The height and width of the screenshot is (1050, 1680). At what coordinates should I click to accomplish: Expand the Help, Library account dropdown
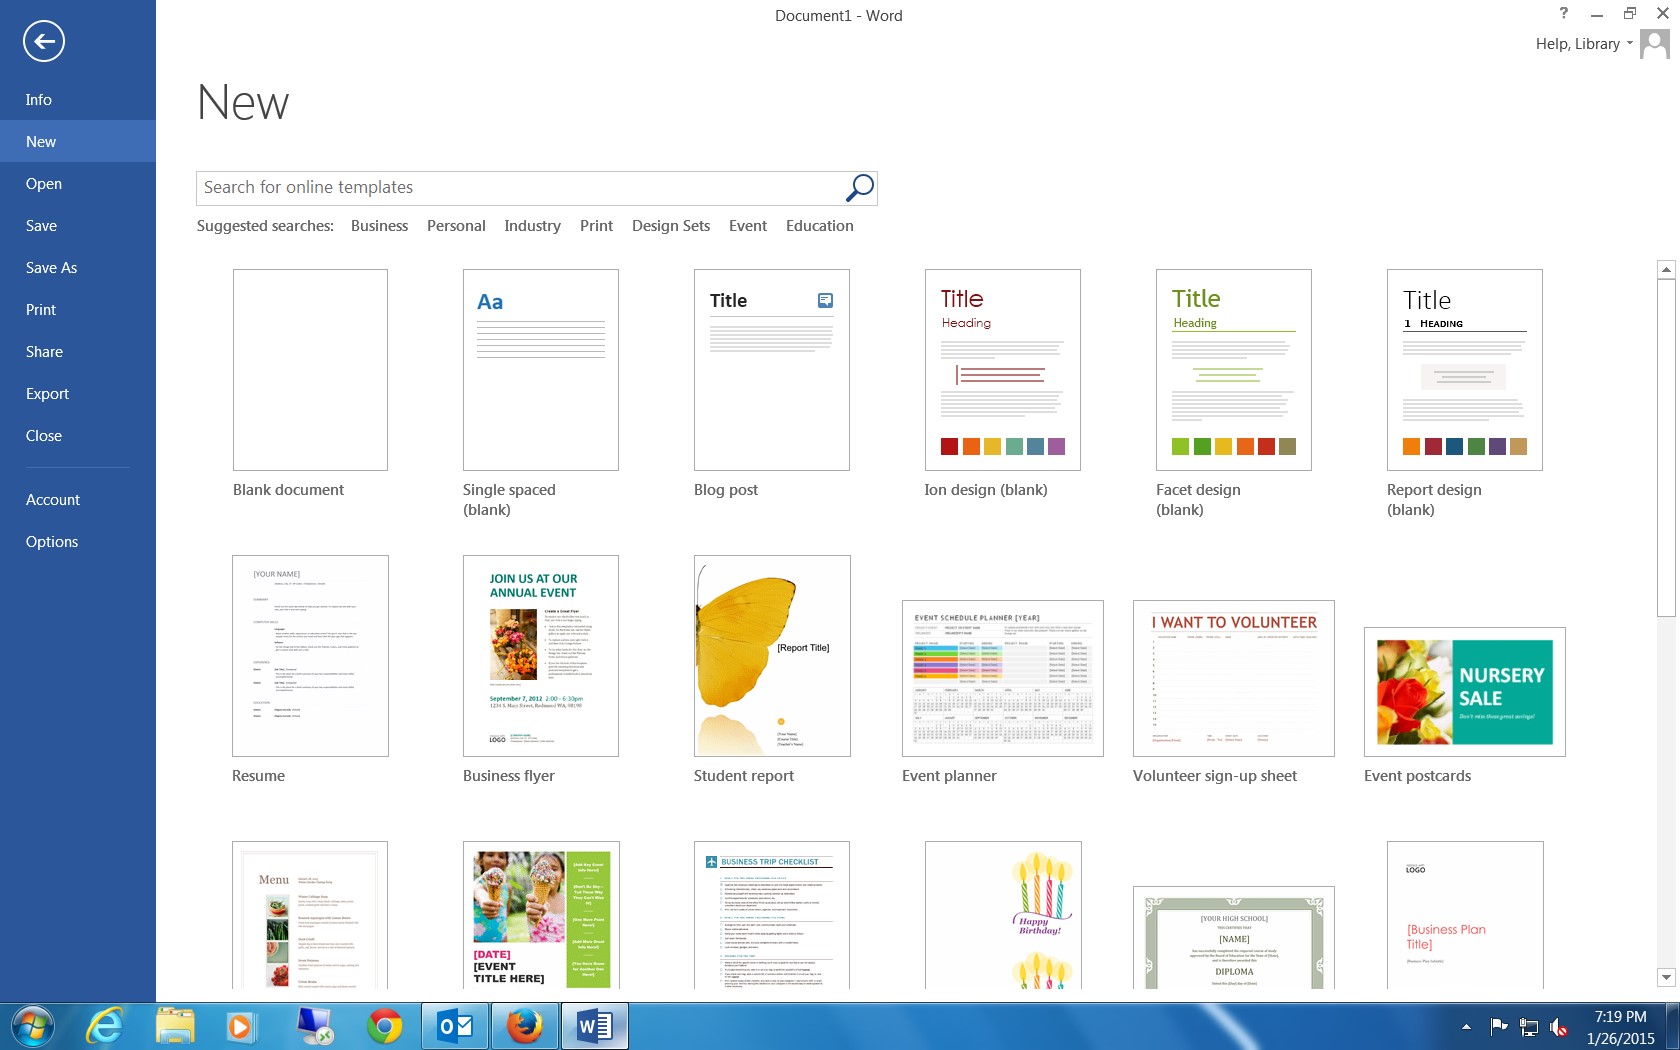click(x=1629, y=44)
